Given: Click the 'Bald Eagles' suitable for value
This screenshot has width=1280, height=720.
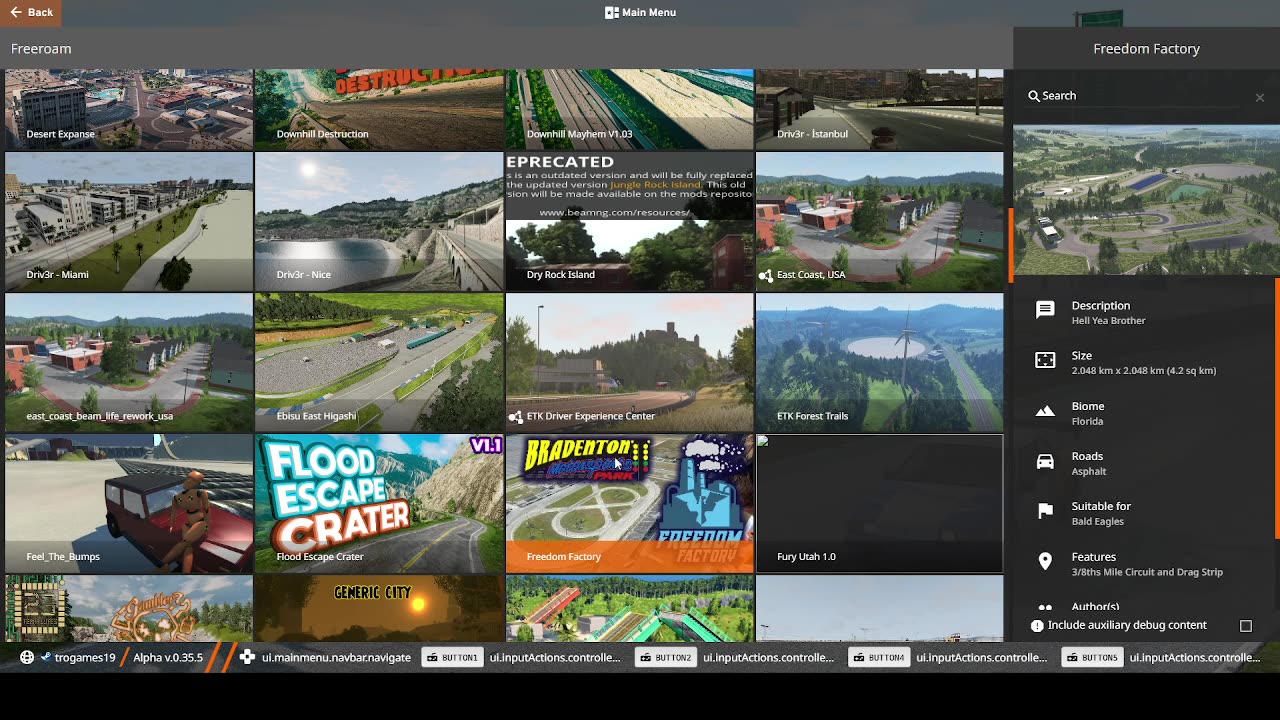Looking at the screenshot, I should (x=1097, y=522).
